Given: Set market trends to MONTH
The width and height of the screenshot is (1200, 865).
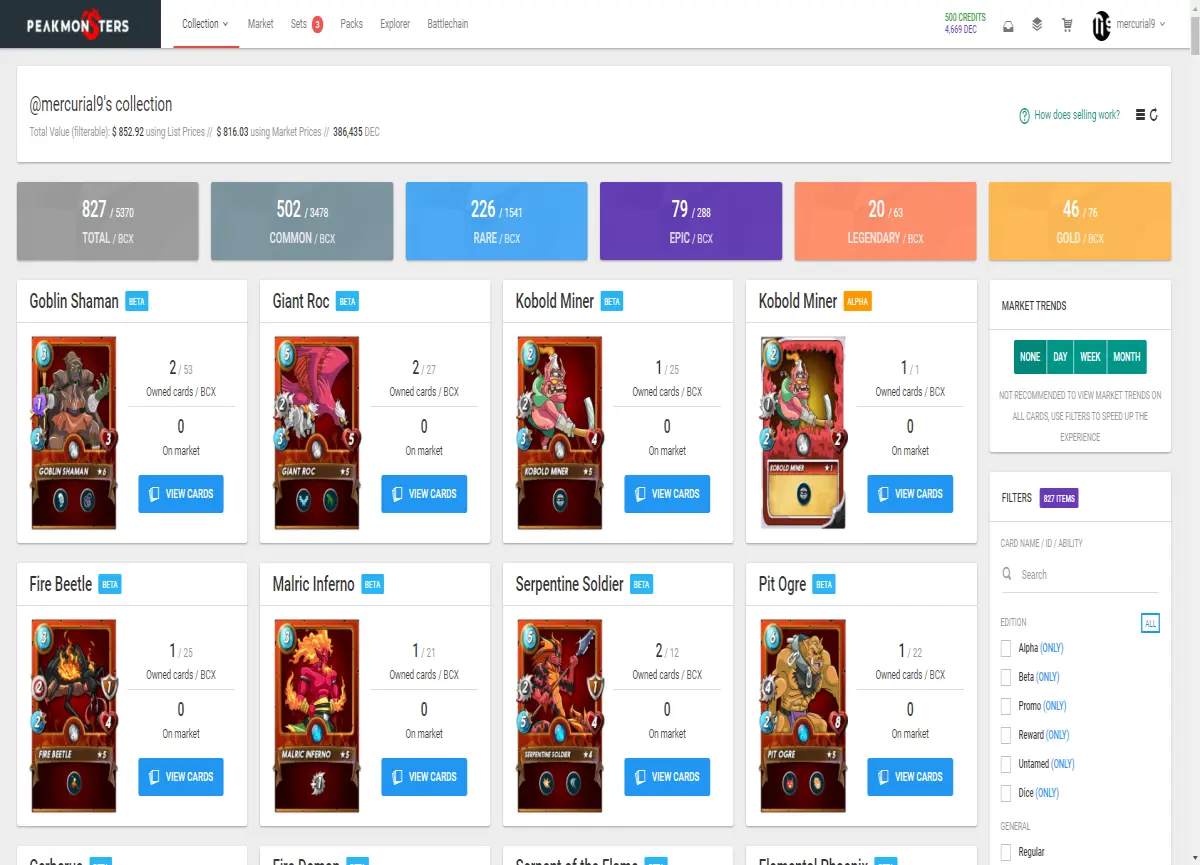Looking at the screenshot, I should pyautogui.click(x=1127, y=357).
